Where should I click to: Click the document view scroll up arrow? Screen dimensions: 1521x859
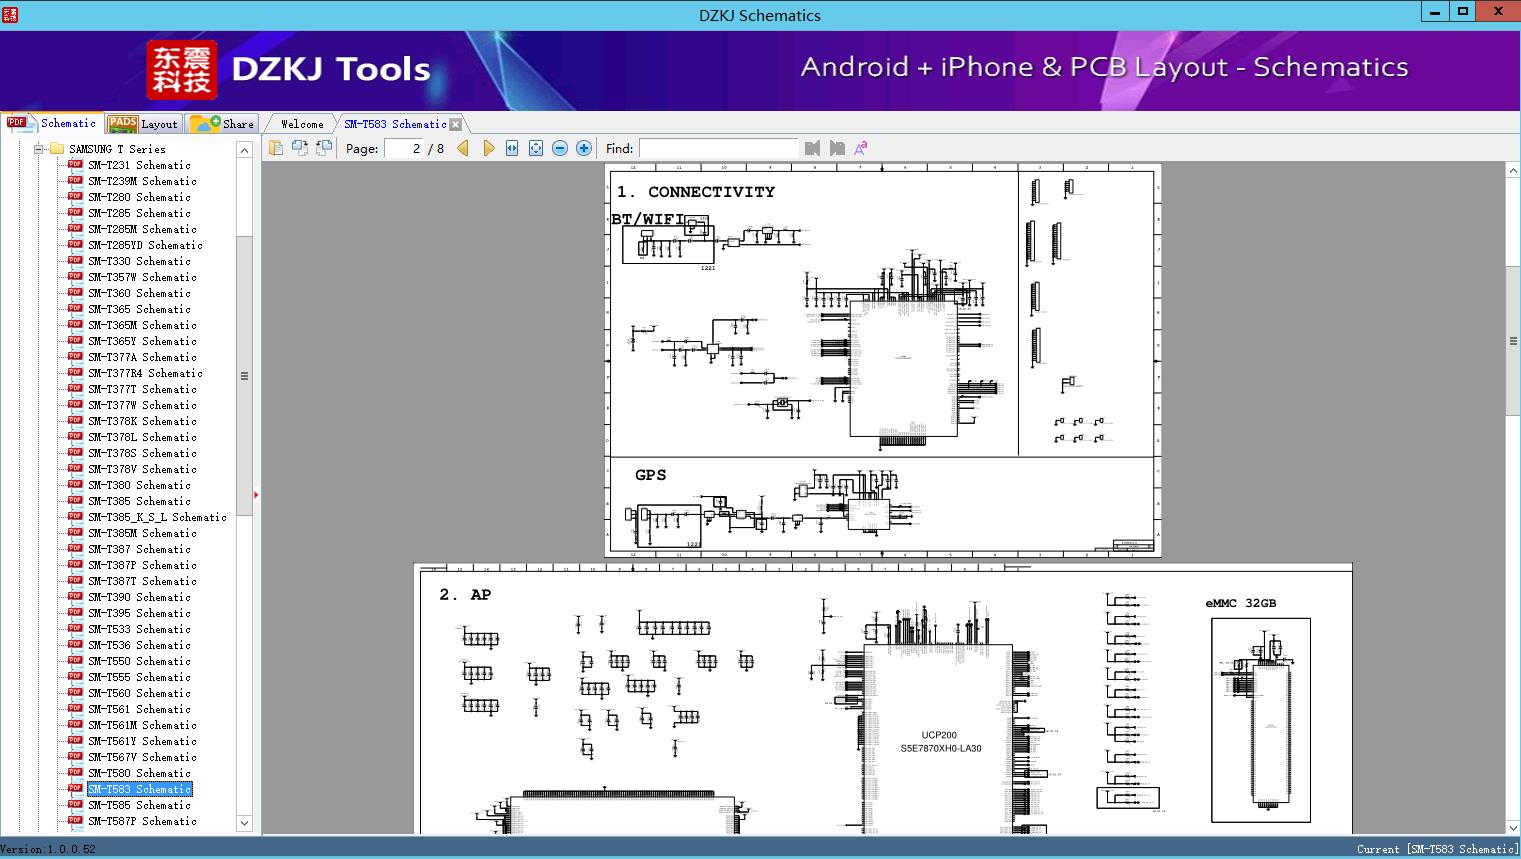pos(1513,171)
